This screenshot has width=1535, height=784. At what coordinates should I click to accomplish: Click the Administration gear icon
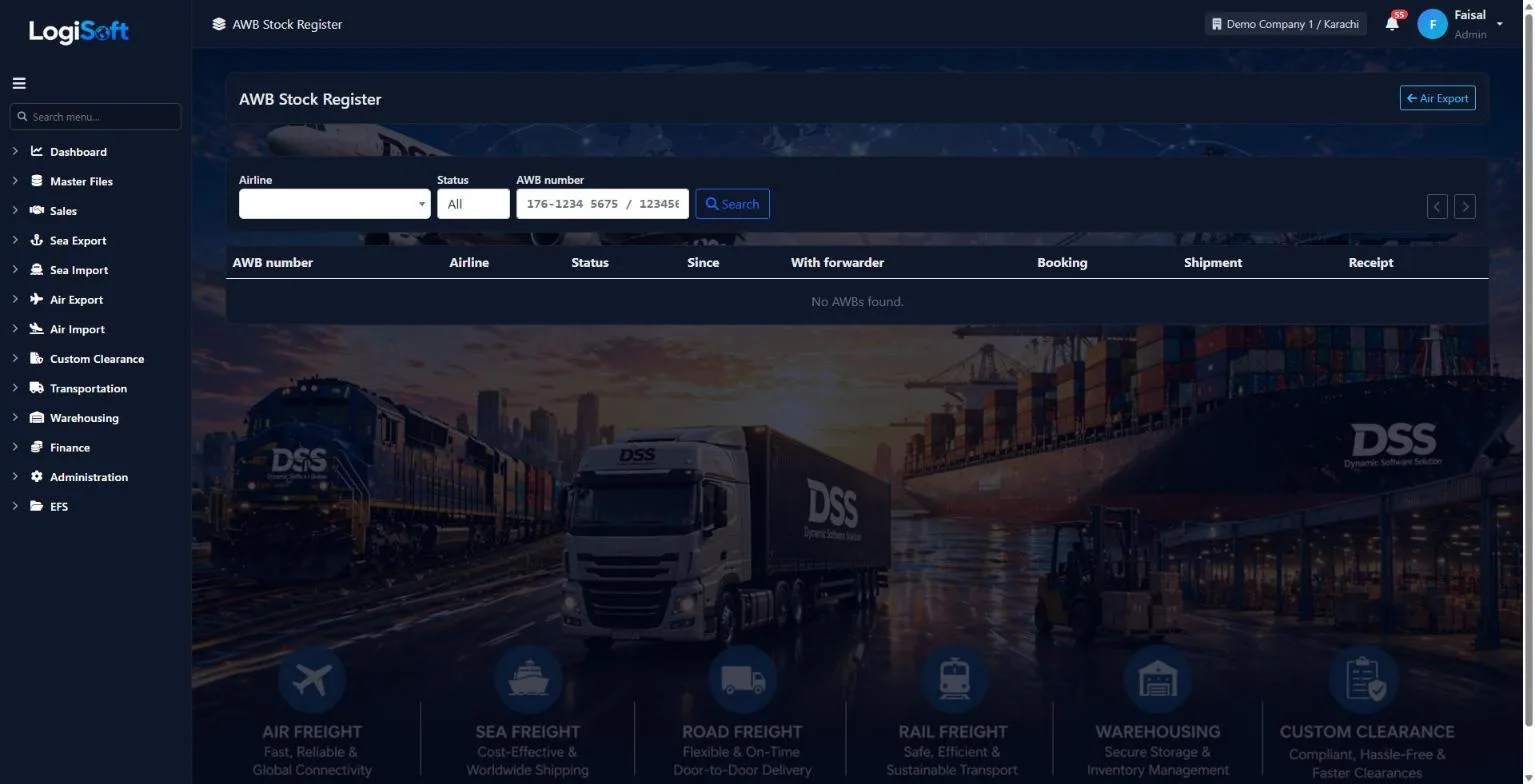point(37,477)
